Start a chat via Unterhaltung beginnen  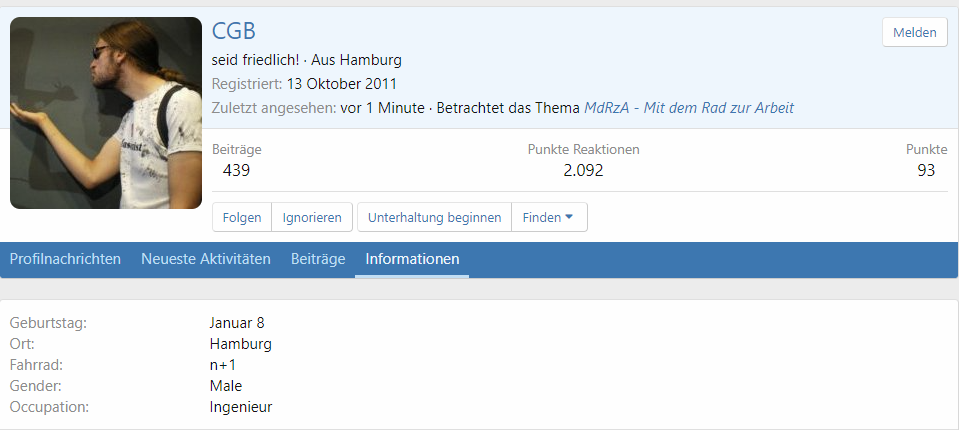tap(434, 217)
